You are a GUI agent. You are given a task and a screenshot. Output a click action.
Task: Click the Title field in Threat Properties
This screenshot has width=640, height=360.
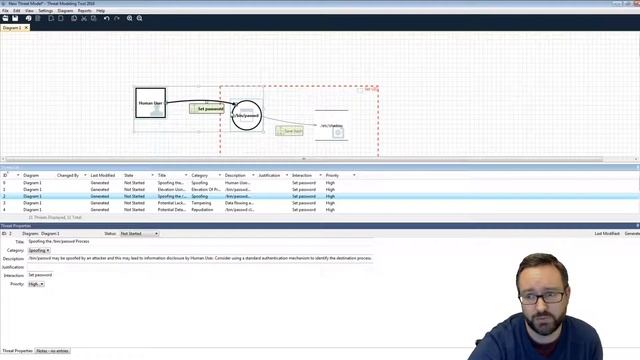[200, 242]
